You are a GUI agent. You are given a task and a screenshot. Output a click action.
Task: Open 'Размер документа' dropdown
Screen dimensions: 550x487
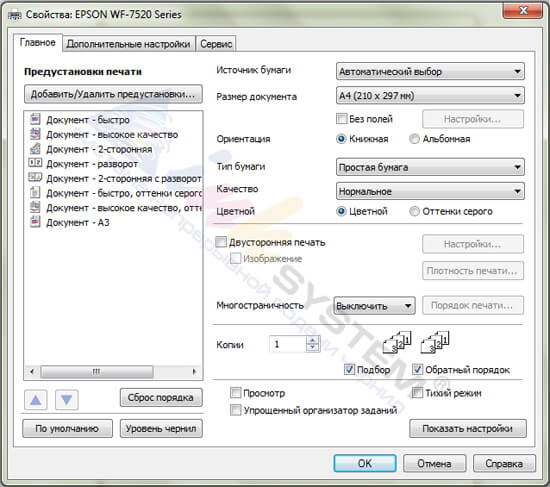(x=430, y=95)
